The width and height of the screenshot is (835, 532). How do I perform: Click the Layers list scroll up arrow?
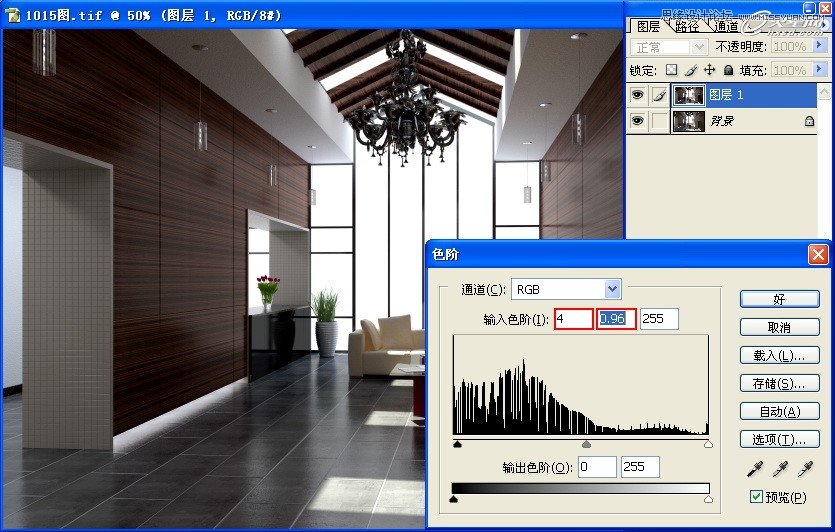pyautogui.click(x=824, y=92)
